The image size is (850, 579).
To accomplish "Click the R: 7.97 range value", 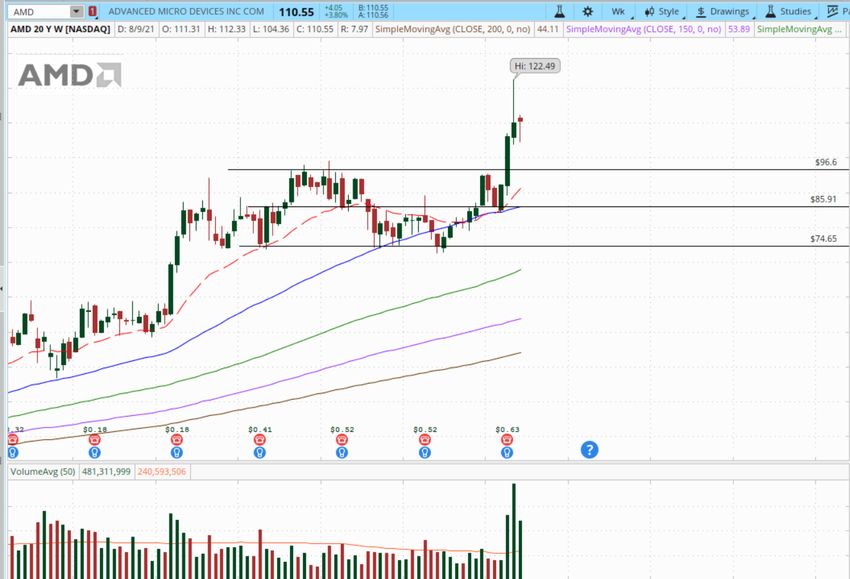I will [x=354, y=29].
